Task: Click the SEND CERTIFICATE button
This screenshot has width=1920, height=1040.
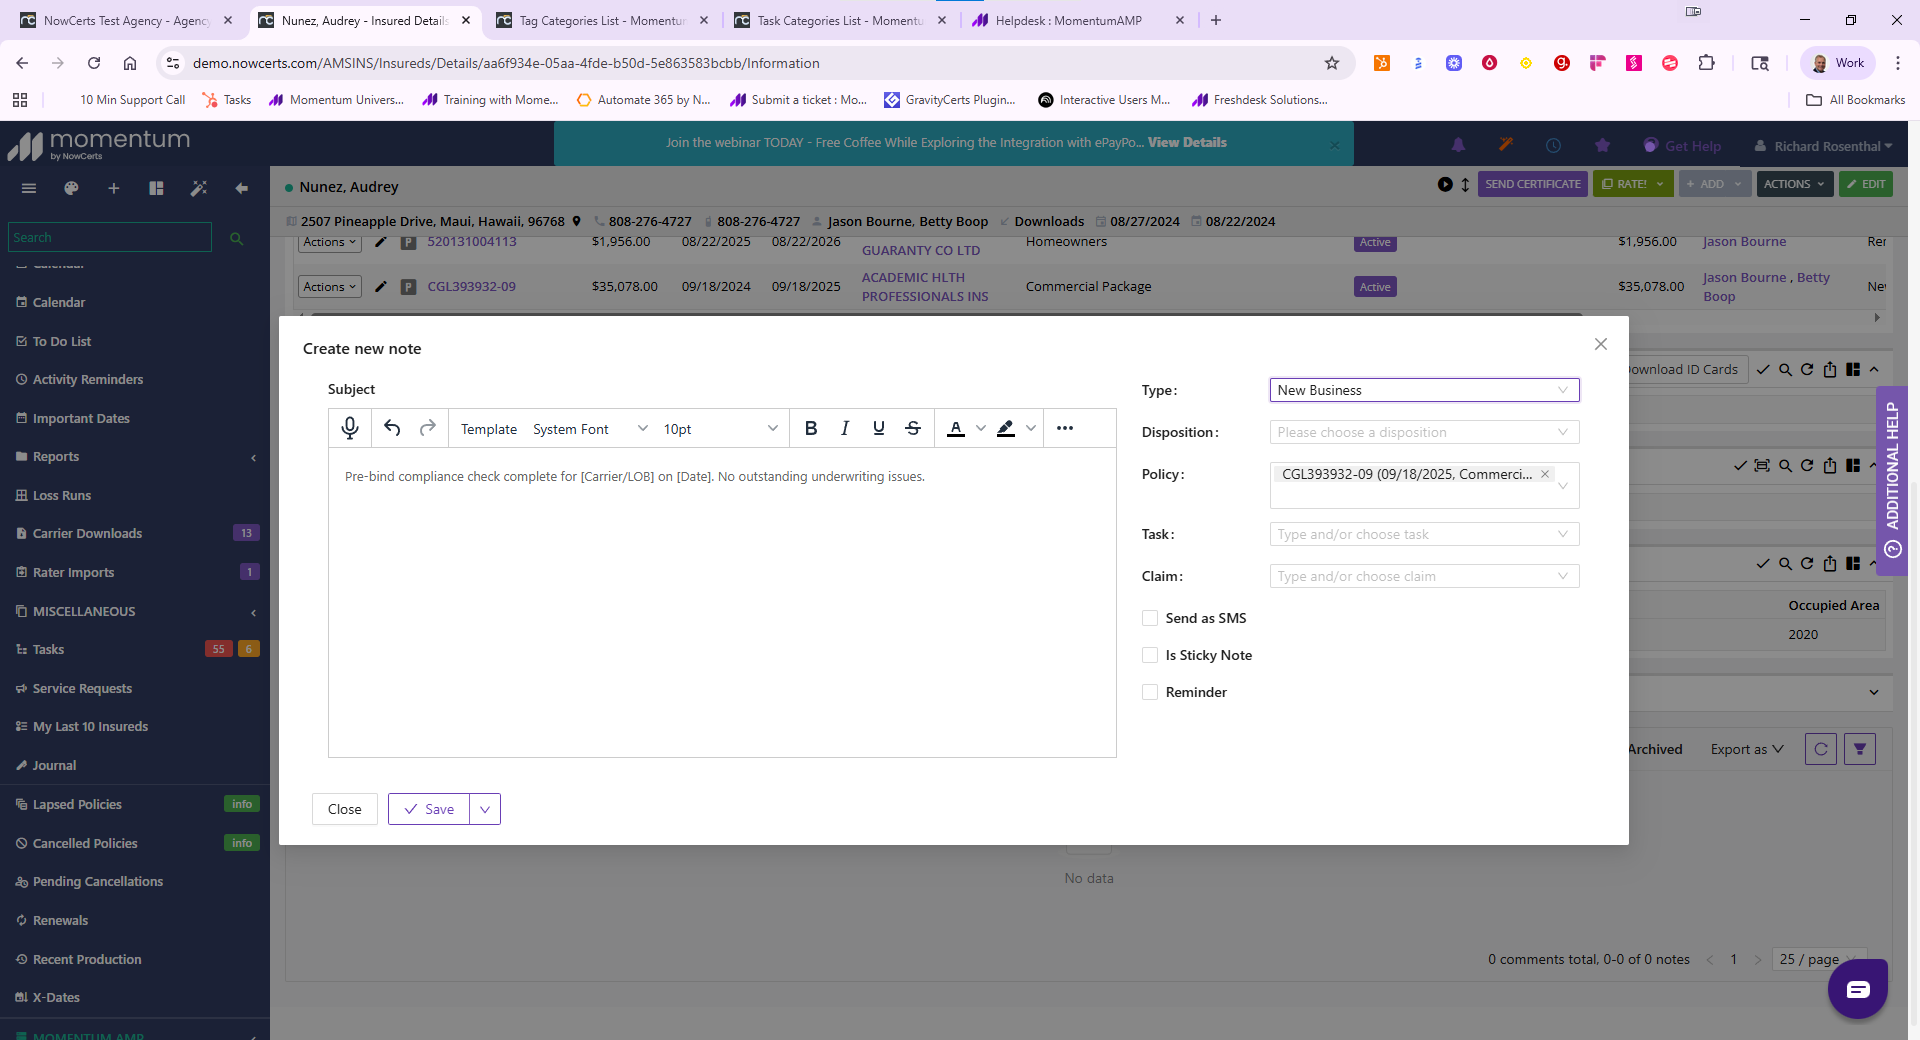Action: [1532, 184]
